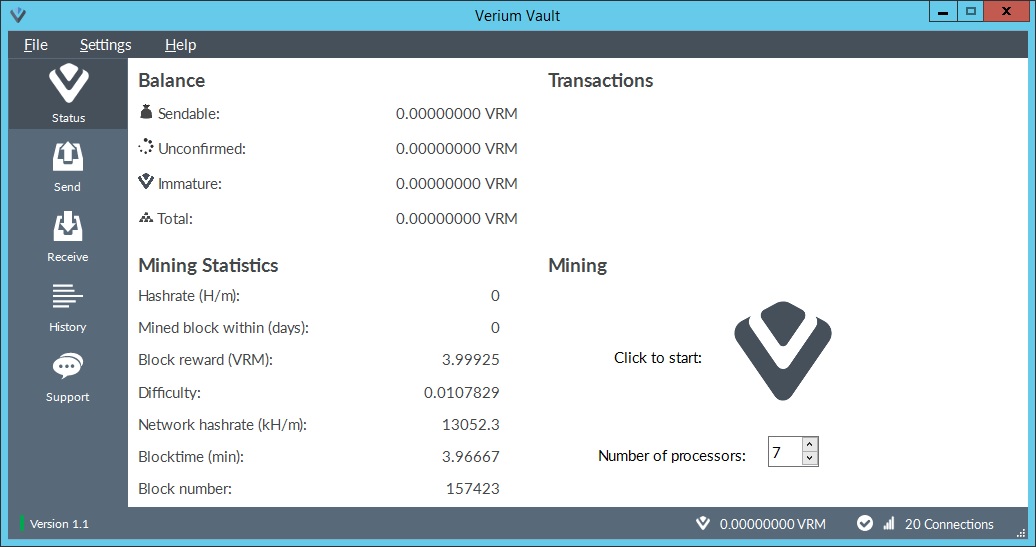Viewport: 1036px width, 547px height.
Task: Click the signal bars connections icon
Action: [889, 524]
